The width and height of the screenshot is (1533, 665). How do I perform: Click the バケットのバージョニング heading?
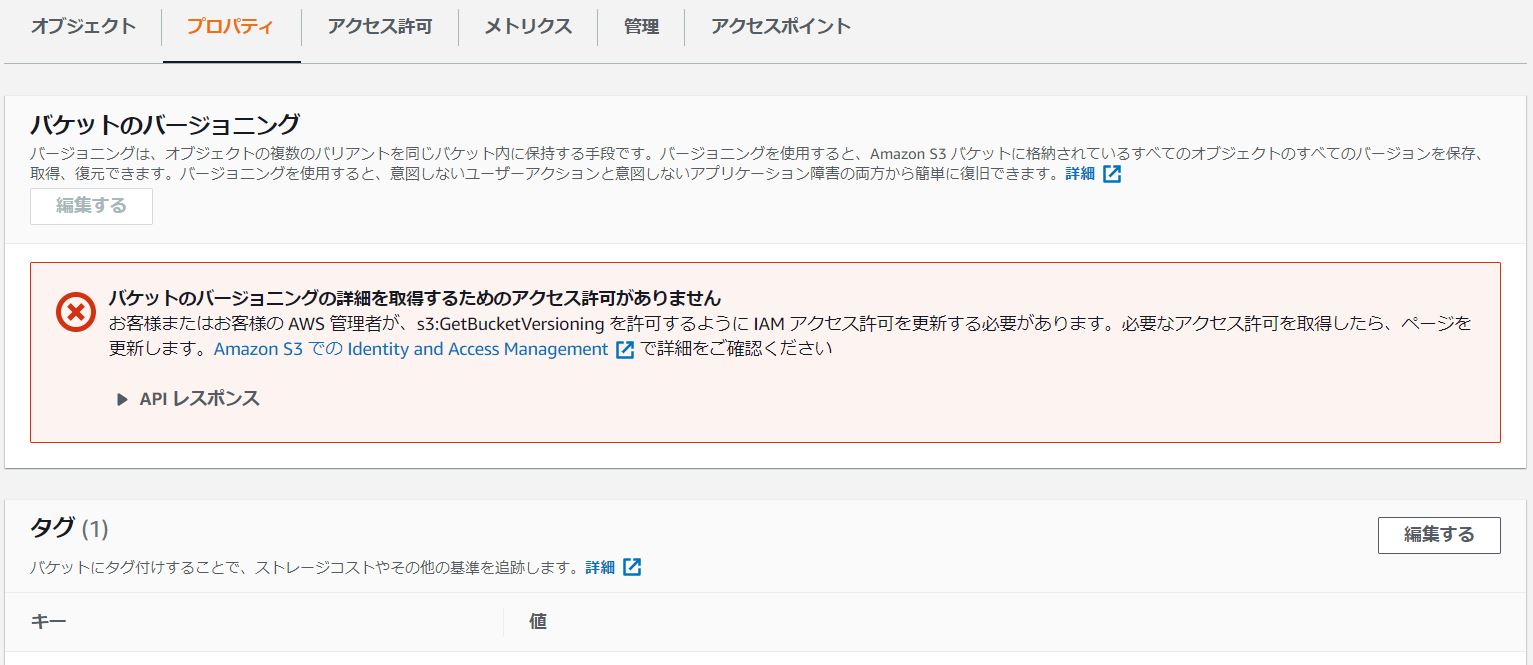[165, 125]
